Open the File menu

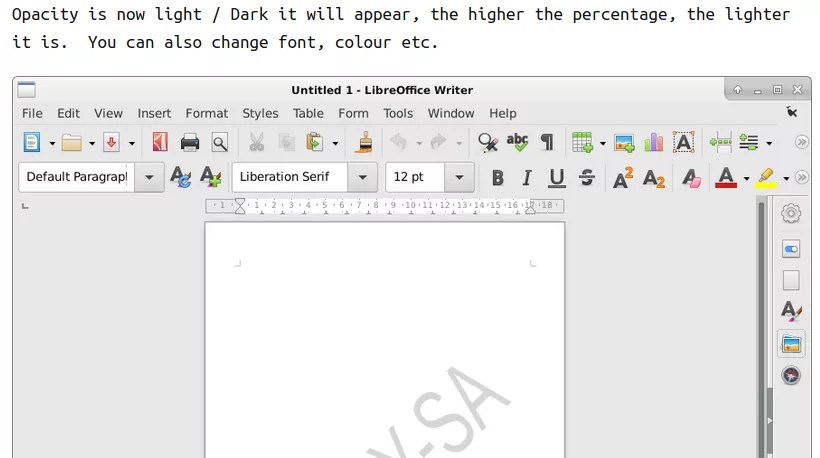click(x=32, y=113)
